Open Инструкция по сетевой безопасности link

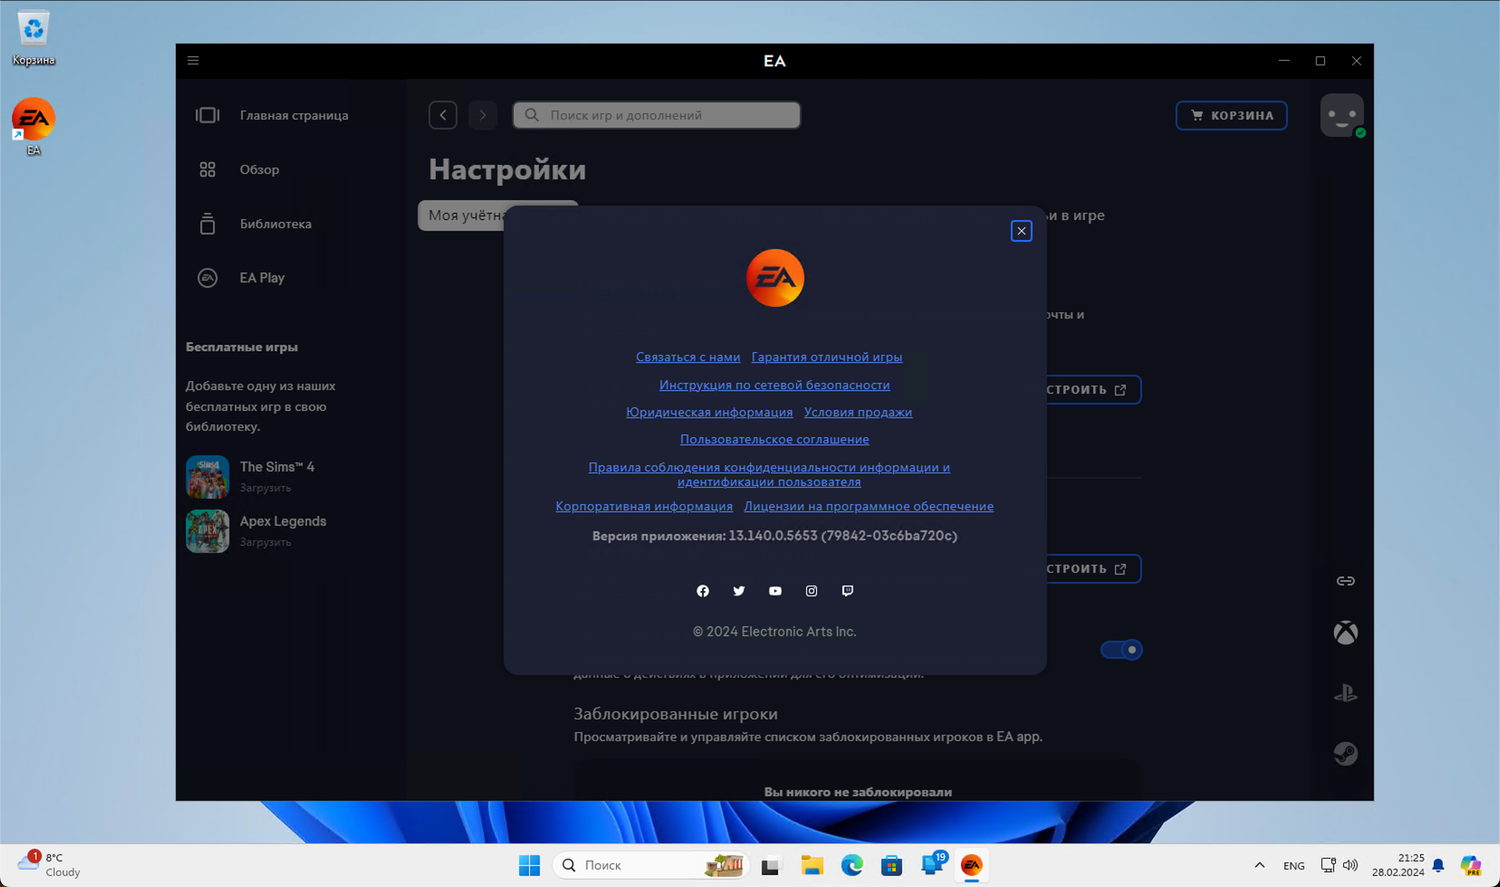point(775,385)
